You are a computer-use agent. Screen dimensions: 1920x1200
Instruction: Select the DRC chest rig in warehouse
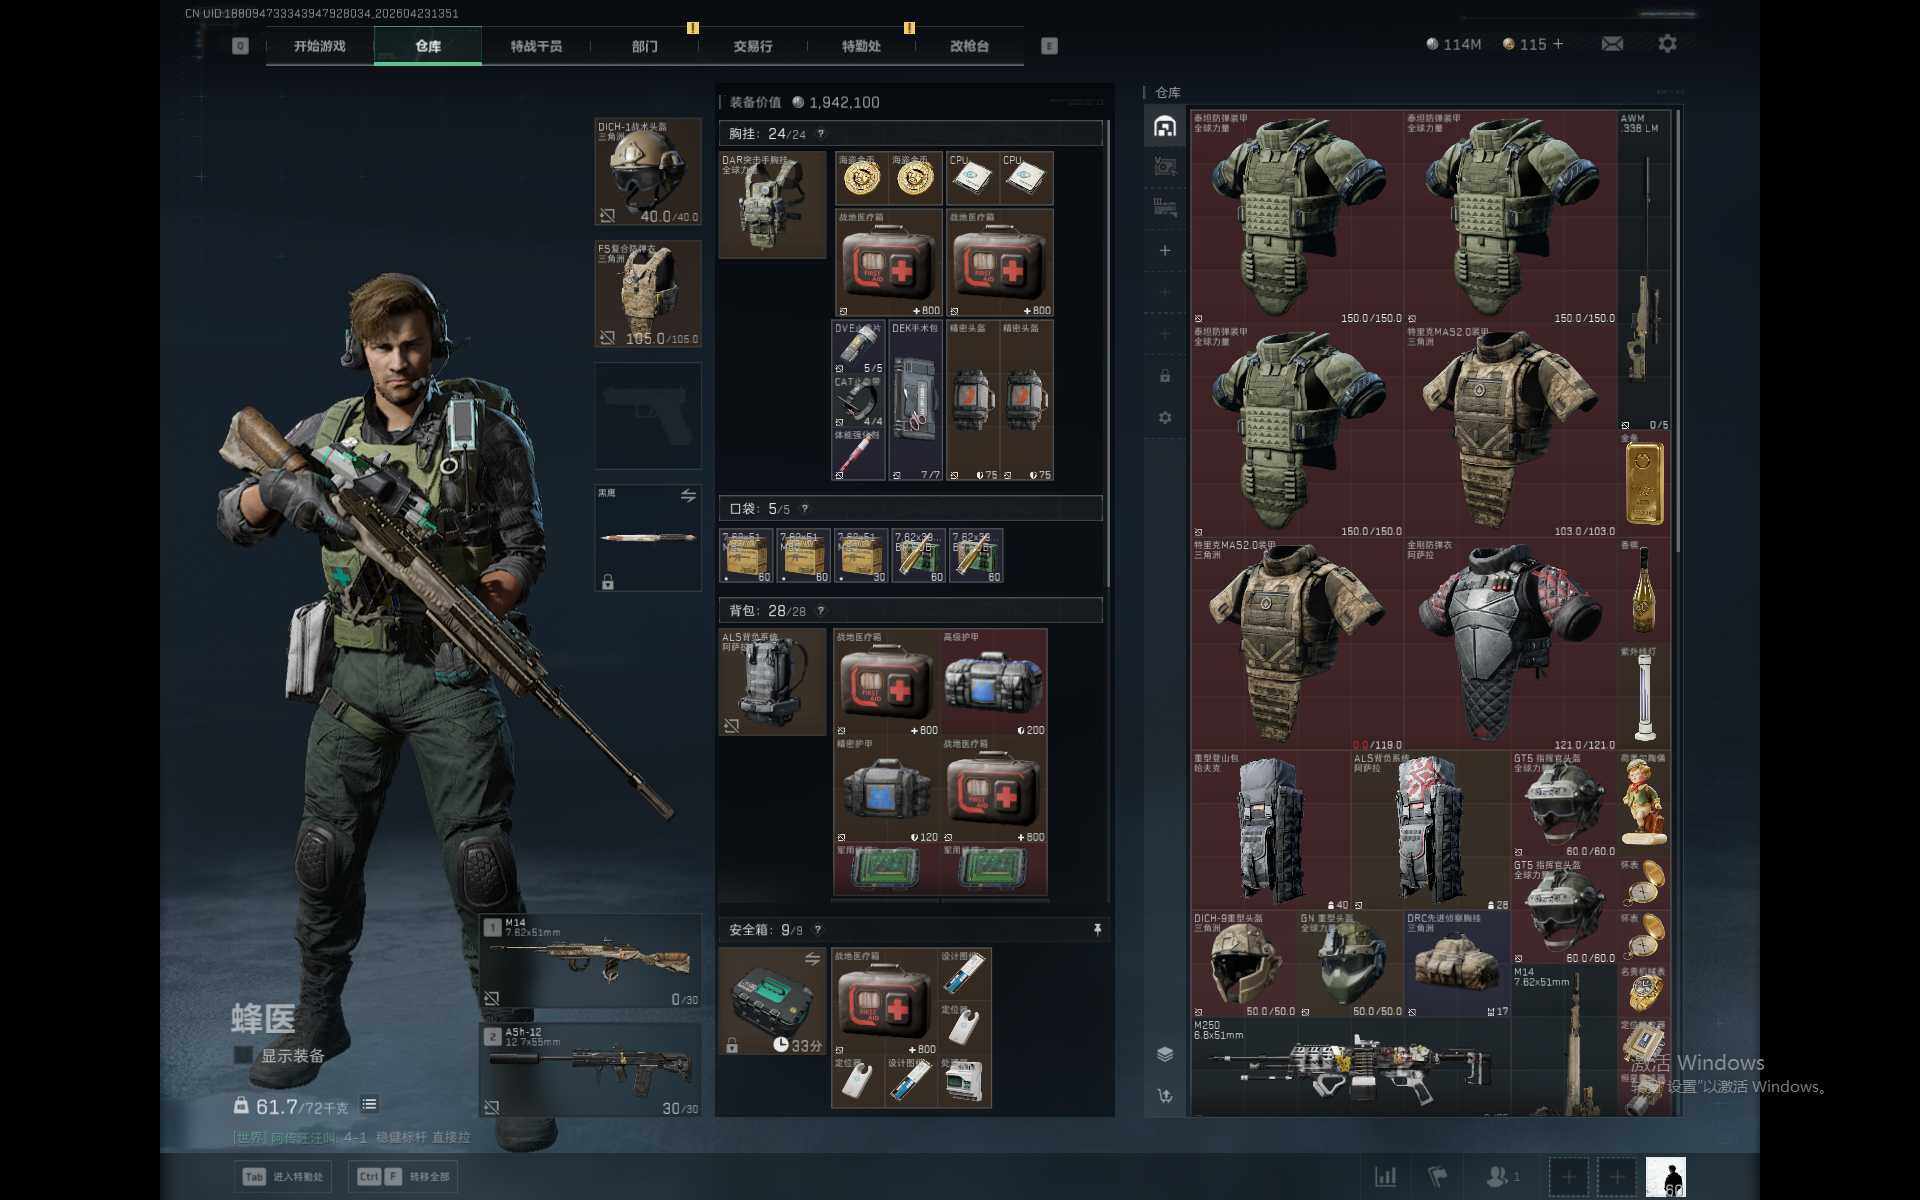click(1457, 965)
